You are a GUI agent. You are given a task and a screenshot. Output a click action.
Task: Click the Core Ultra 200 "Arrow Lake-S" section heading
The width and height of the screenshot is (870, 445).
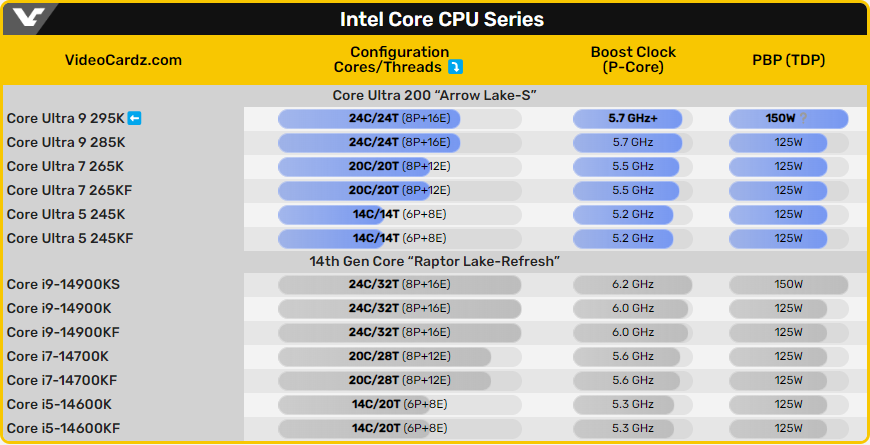pos(434,95)
